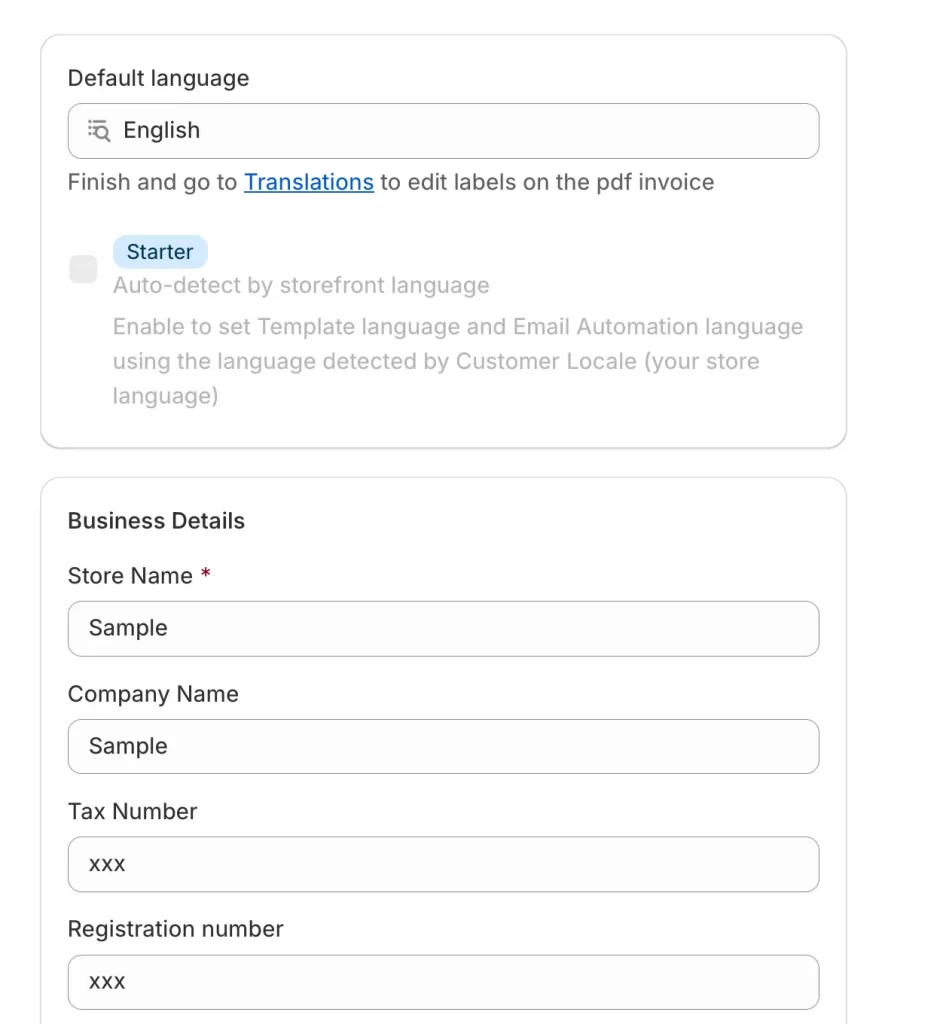This screenshot has width=943, height=1024.
Task: Click the Starter label above auto-detect
Action: (x=160, y=251)
